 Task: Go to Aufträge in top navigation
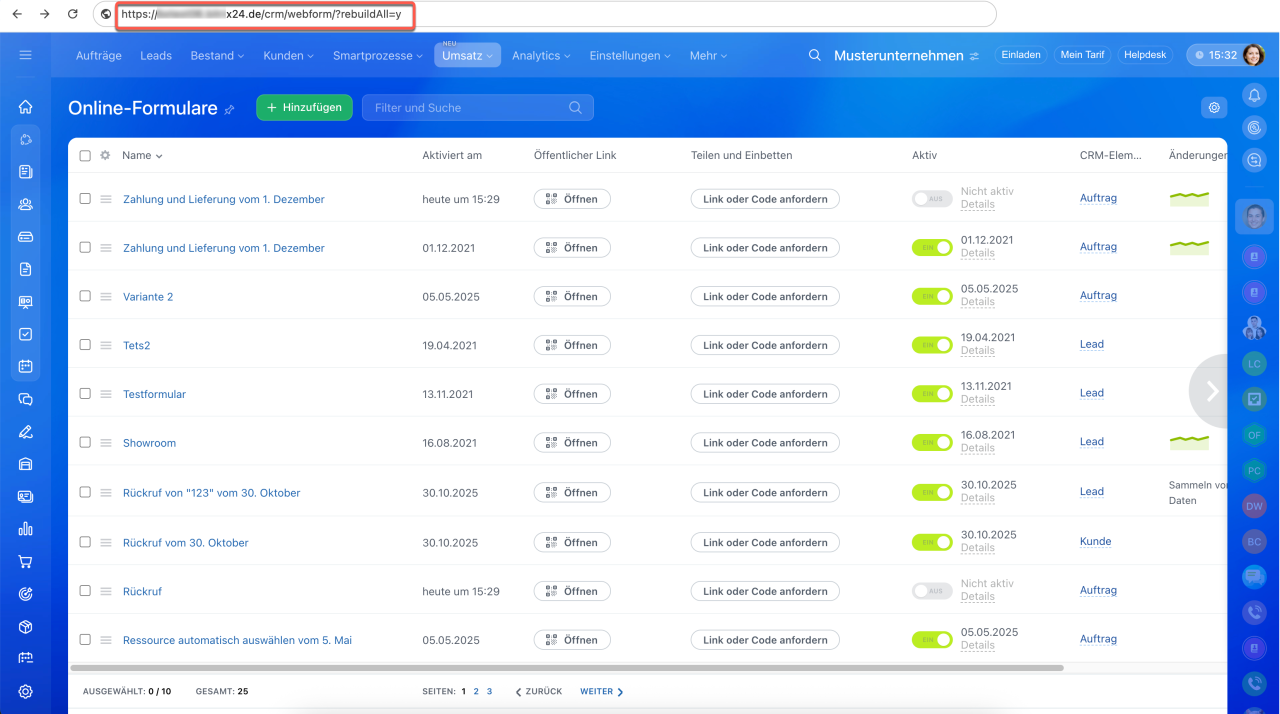point(98,56)
